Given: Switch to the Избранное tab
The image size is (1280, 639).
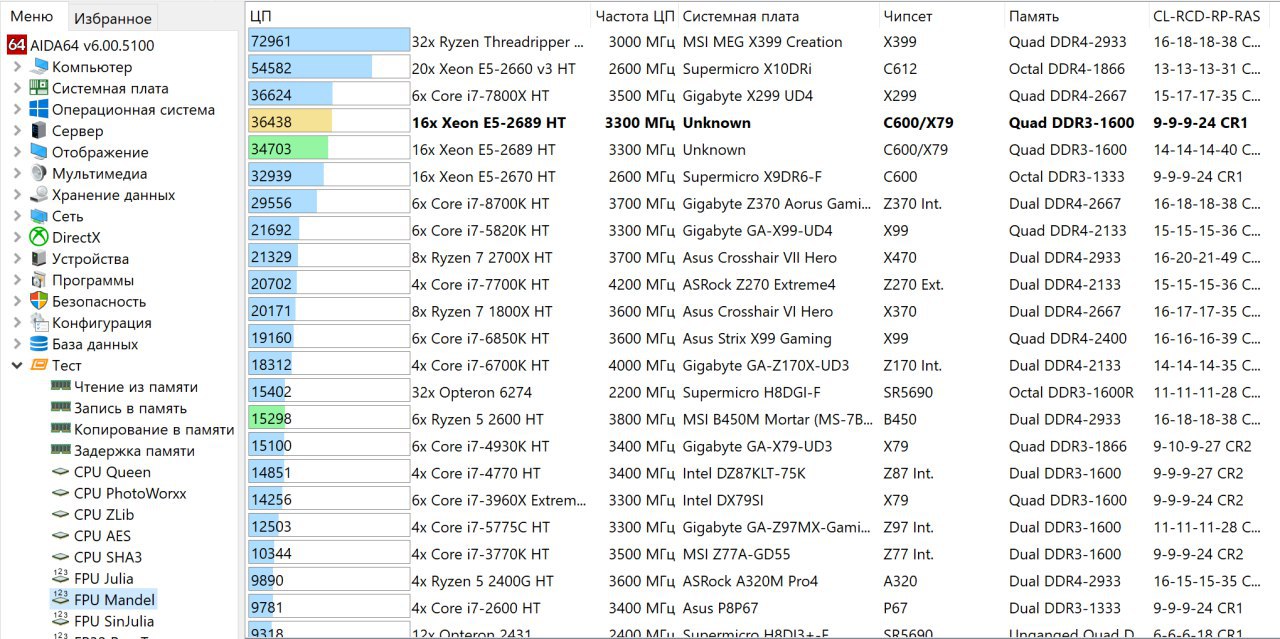Looking at the screenshot, I should click(x=113, y=18).
